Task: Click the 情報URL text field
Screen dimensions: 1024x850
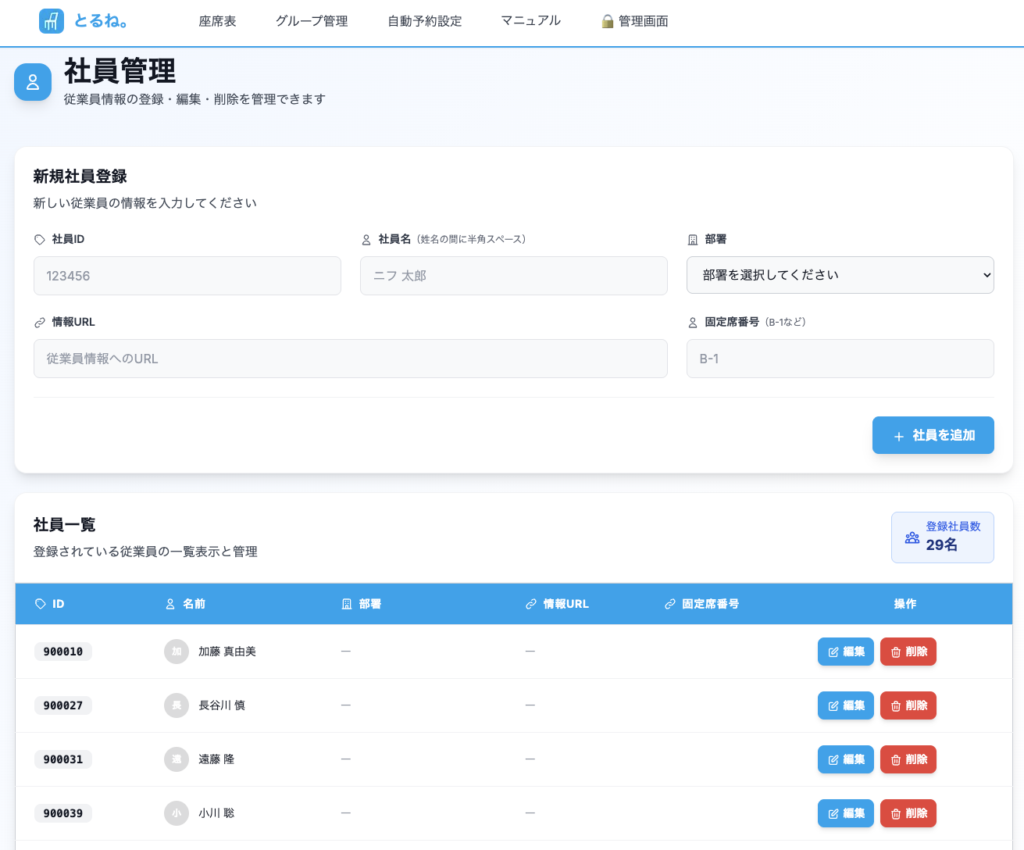Action: 350,358
